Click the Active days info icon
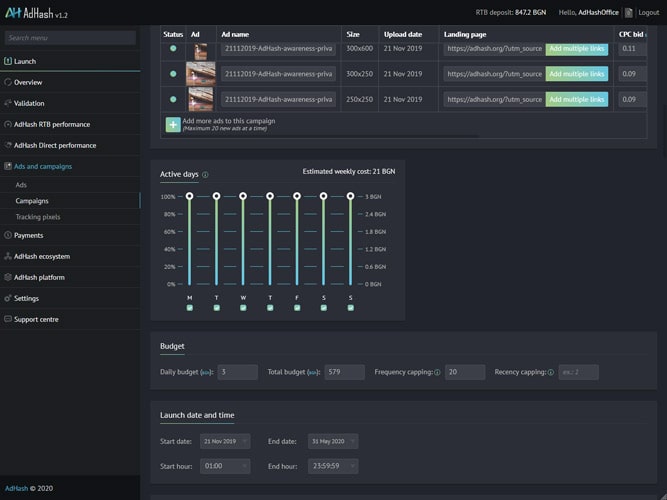 tap(205, 175)
